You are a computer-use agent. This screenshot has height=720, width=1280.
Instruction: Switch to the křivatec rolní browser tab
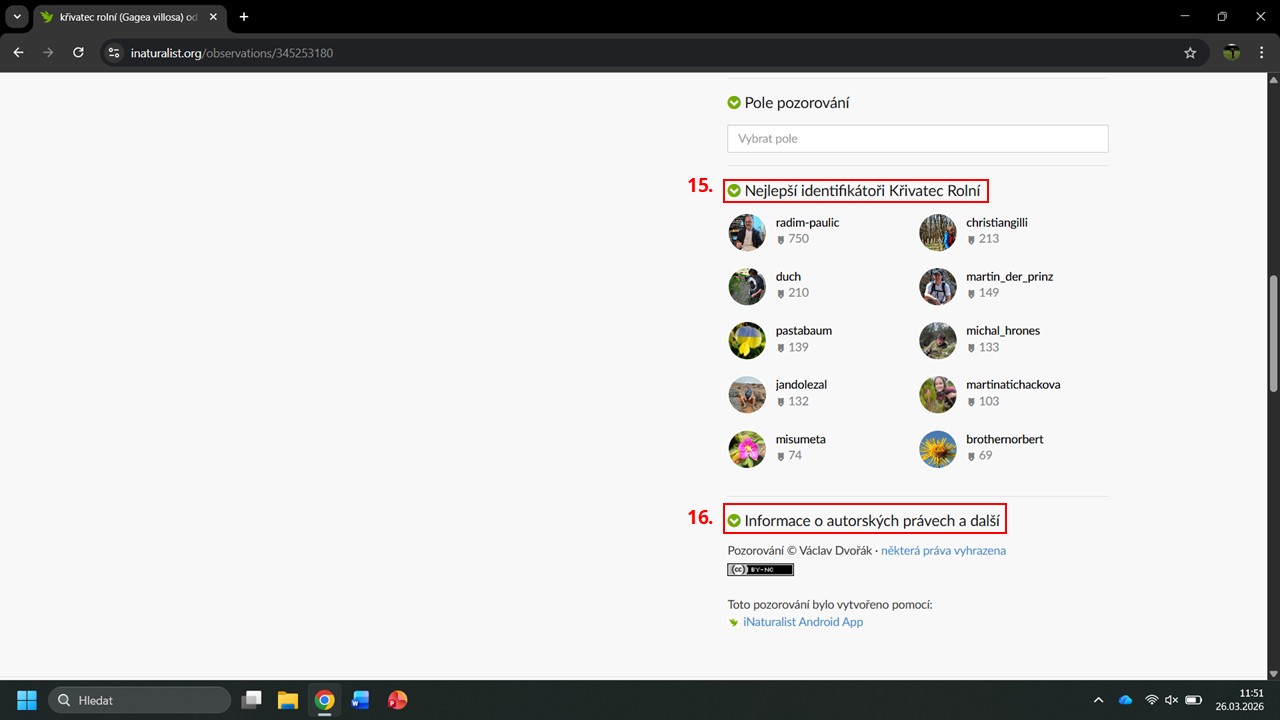[120, 17]
